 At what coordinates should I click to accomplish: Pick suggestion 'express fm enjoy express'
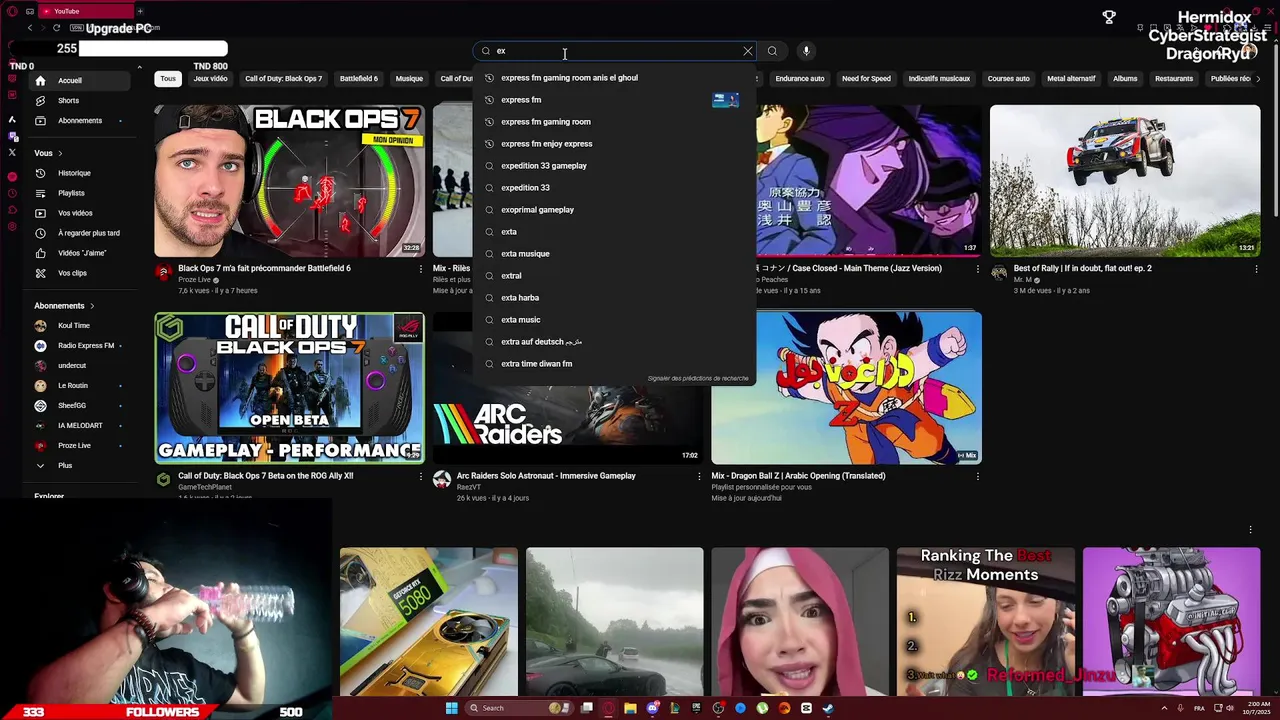(x=615, y=144)
